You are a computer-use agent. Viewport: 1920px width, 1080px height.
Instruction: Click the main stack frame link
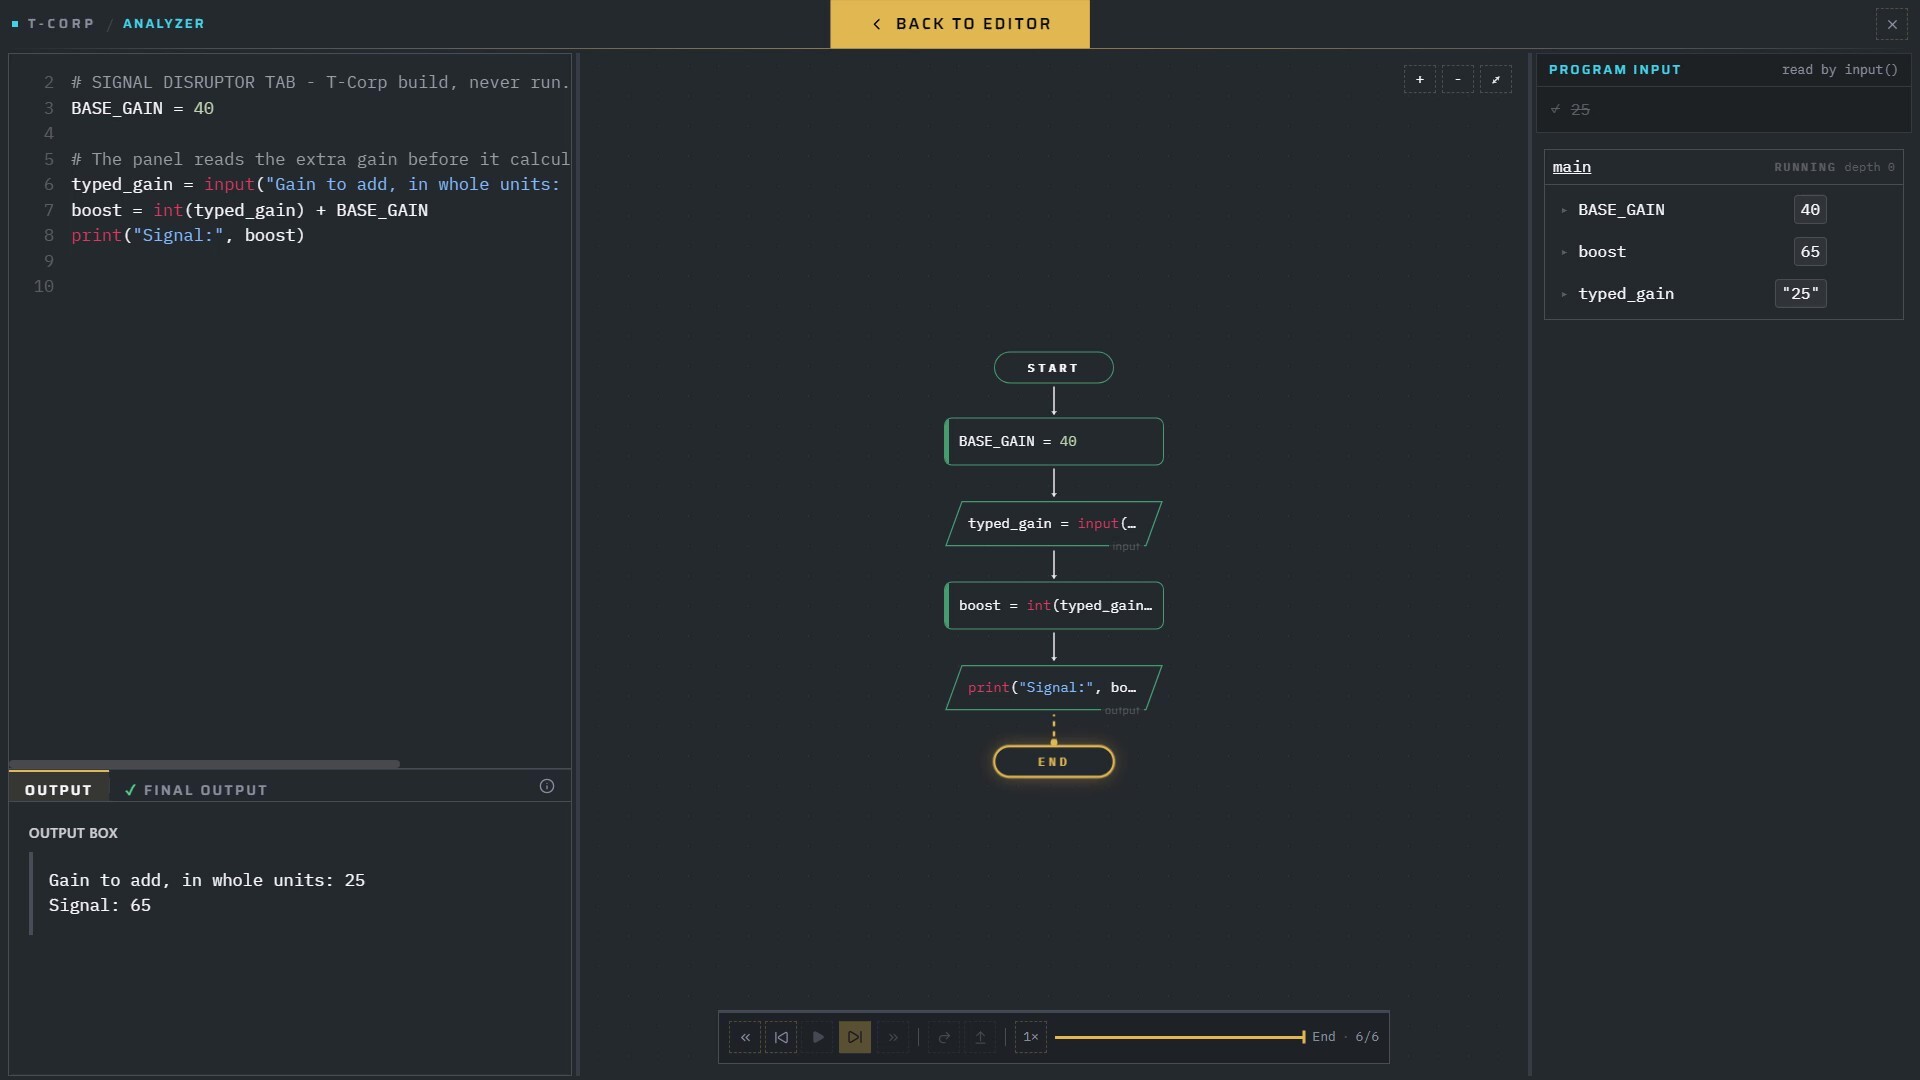(1571, 167)
